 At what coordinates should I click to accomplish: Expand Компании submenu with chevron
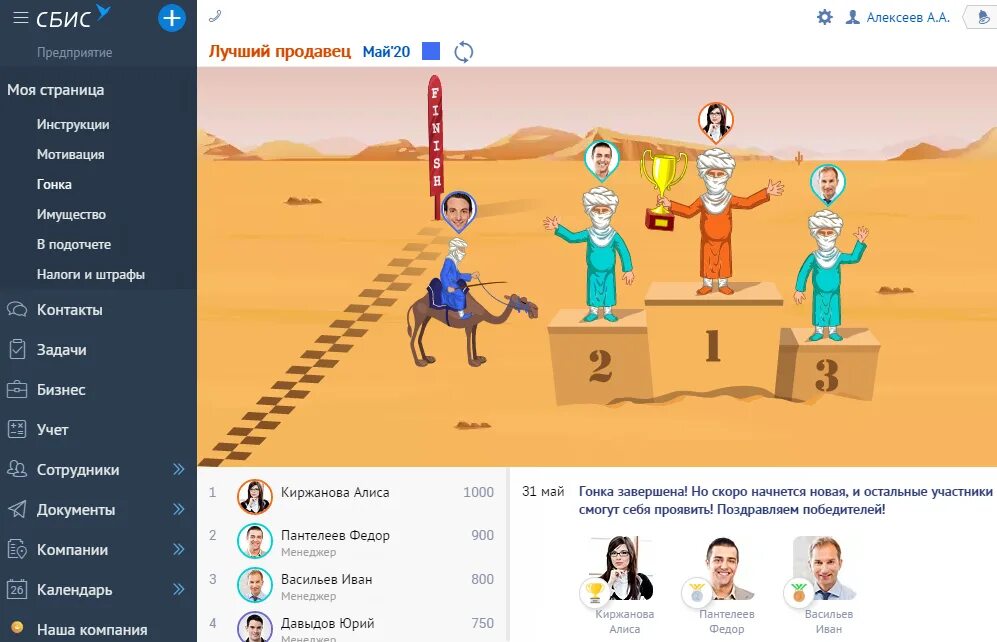click(179, 550)
